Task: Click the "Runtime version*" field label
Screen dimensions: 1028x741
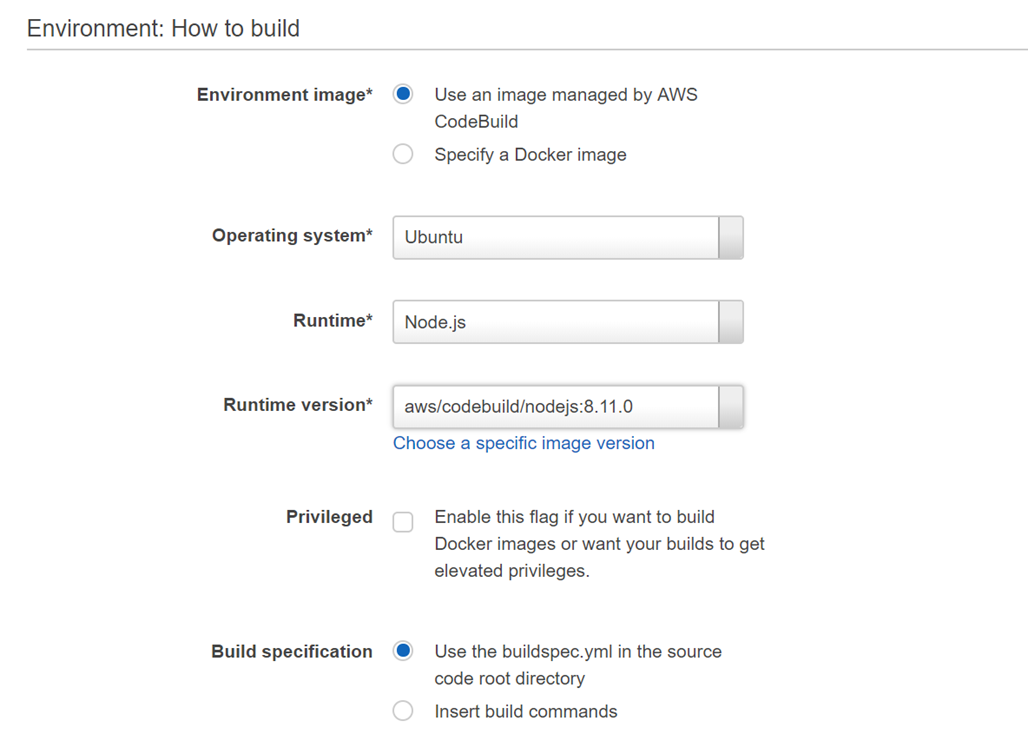Action: [298, 405]
